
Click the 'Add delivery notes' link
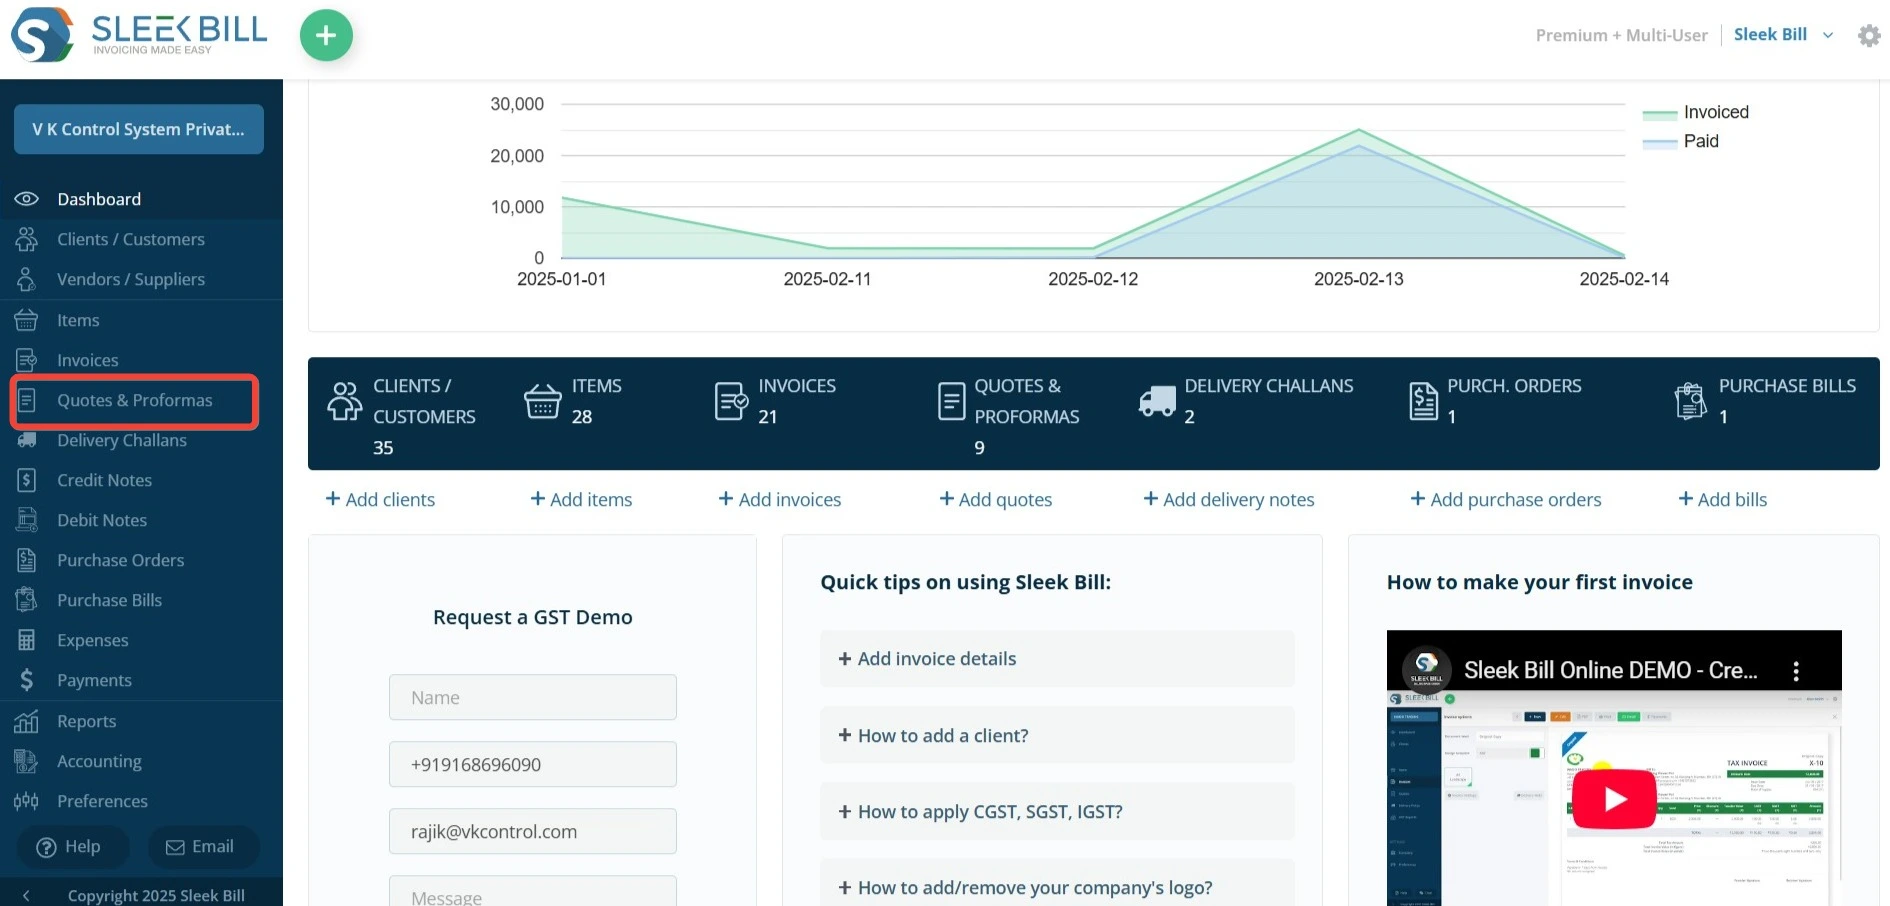(x=1229, y=499)
